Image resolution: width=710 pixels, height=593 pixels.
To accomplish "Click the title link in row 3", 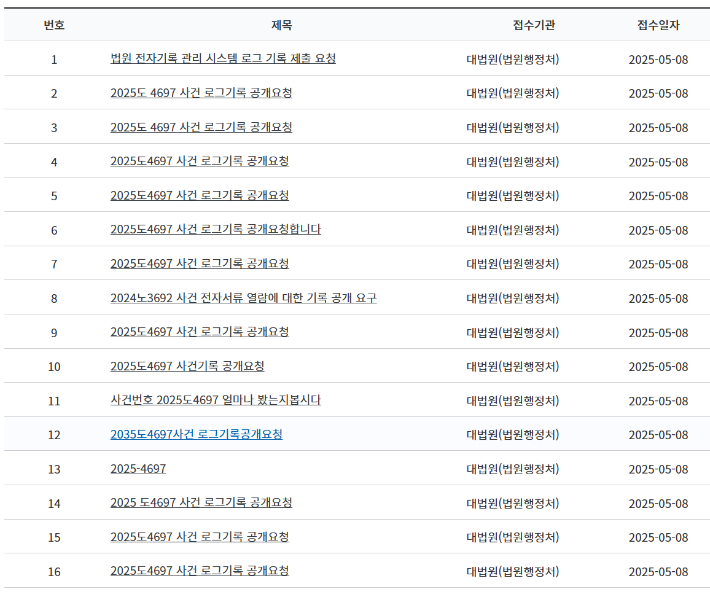I will [x=201, y=127].
